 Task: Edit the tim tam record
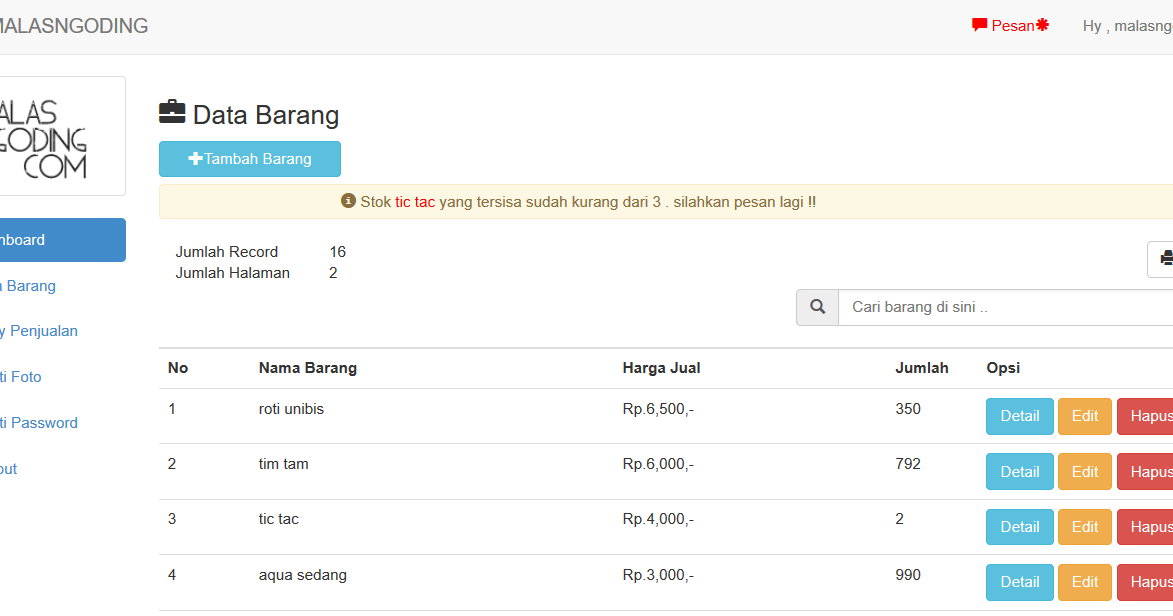(1084, 471)
